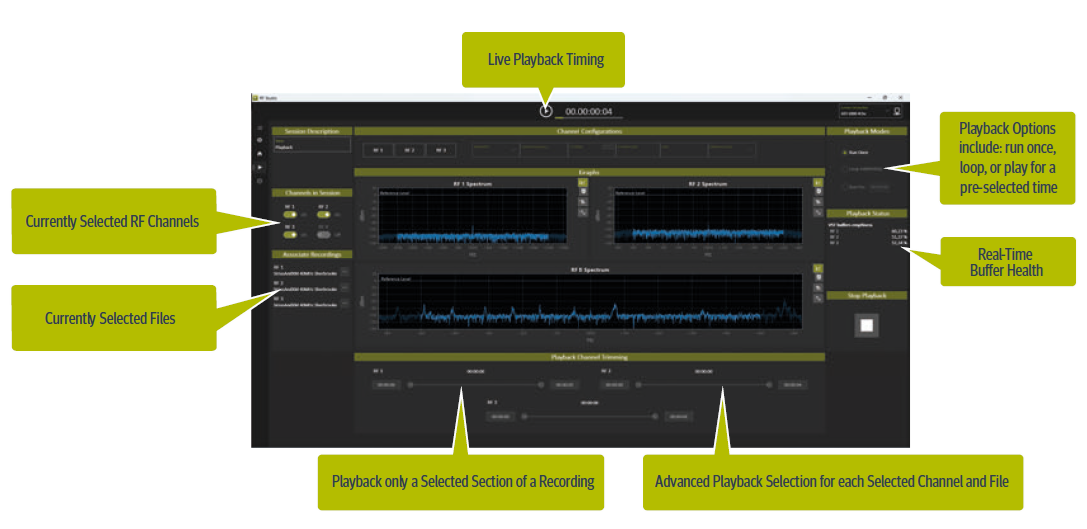This screenshot has height=529, width=1087.
Task: Click the device icon in top-right corner
Action: point(897,112)
